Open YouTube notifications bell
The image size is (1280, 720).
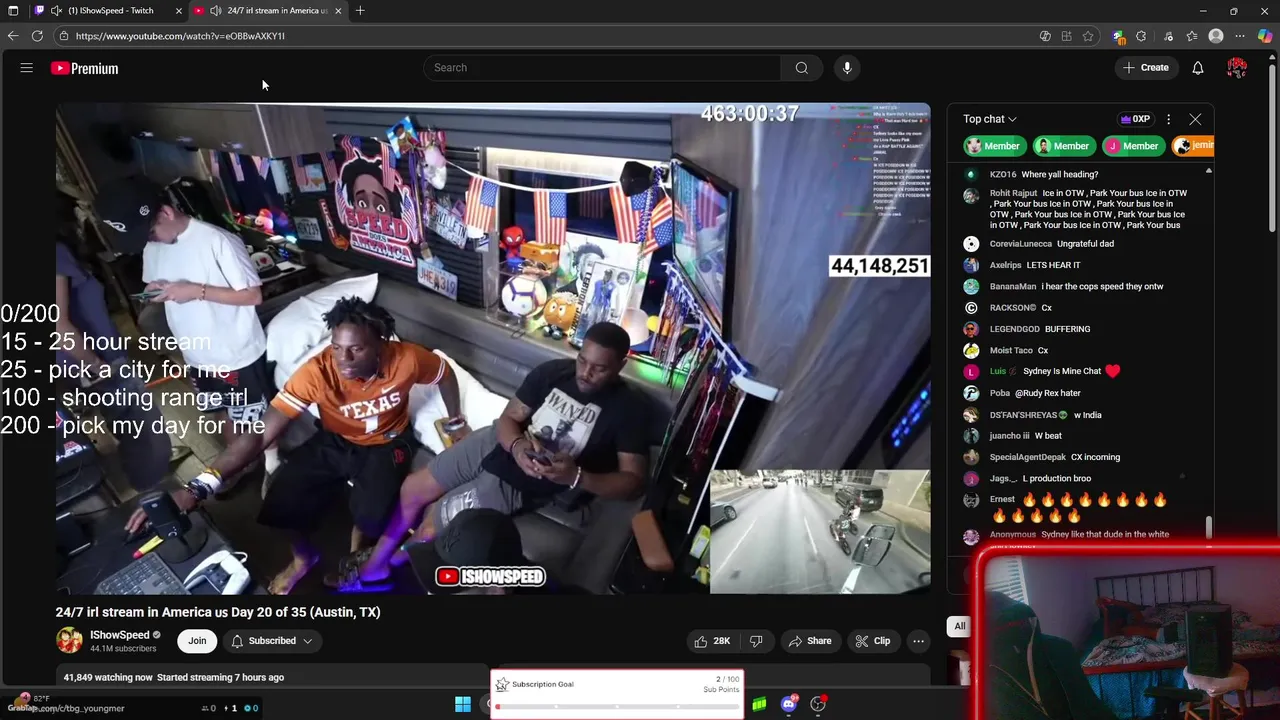pyautogui.click(x=1197, y=68)
